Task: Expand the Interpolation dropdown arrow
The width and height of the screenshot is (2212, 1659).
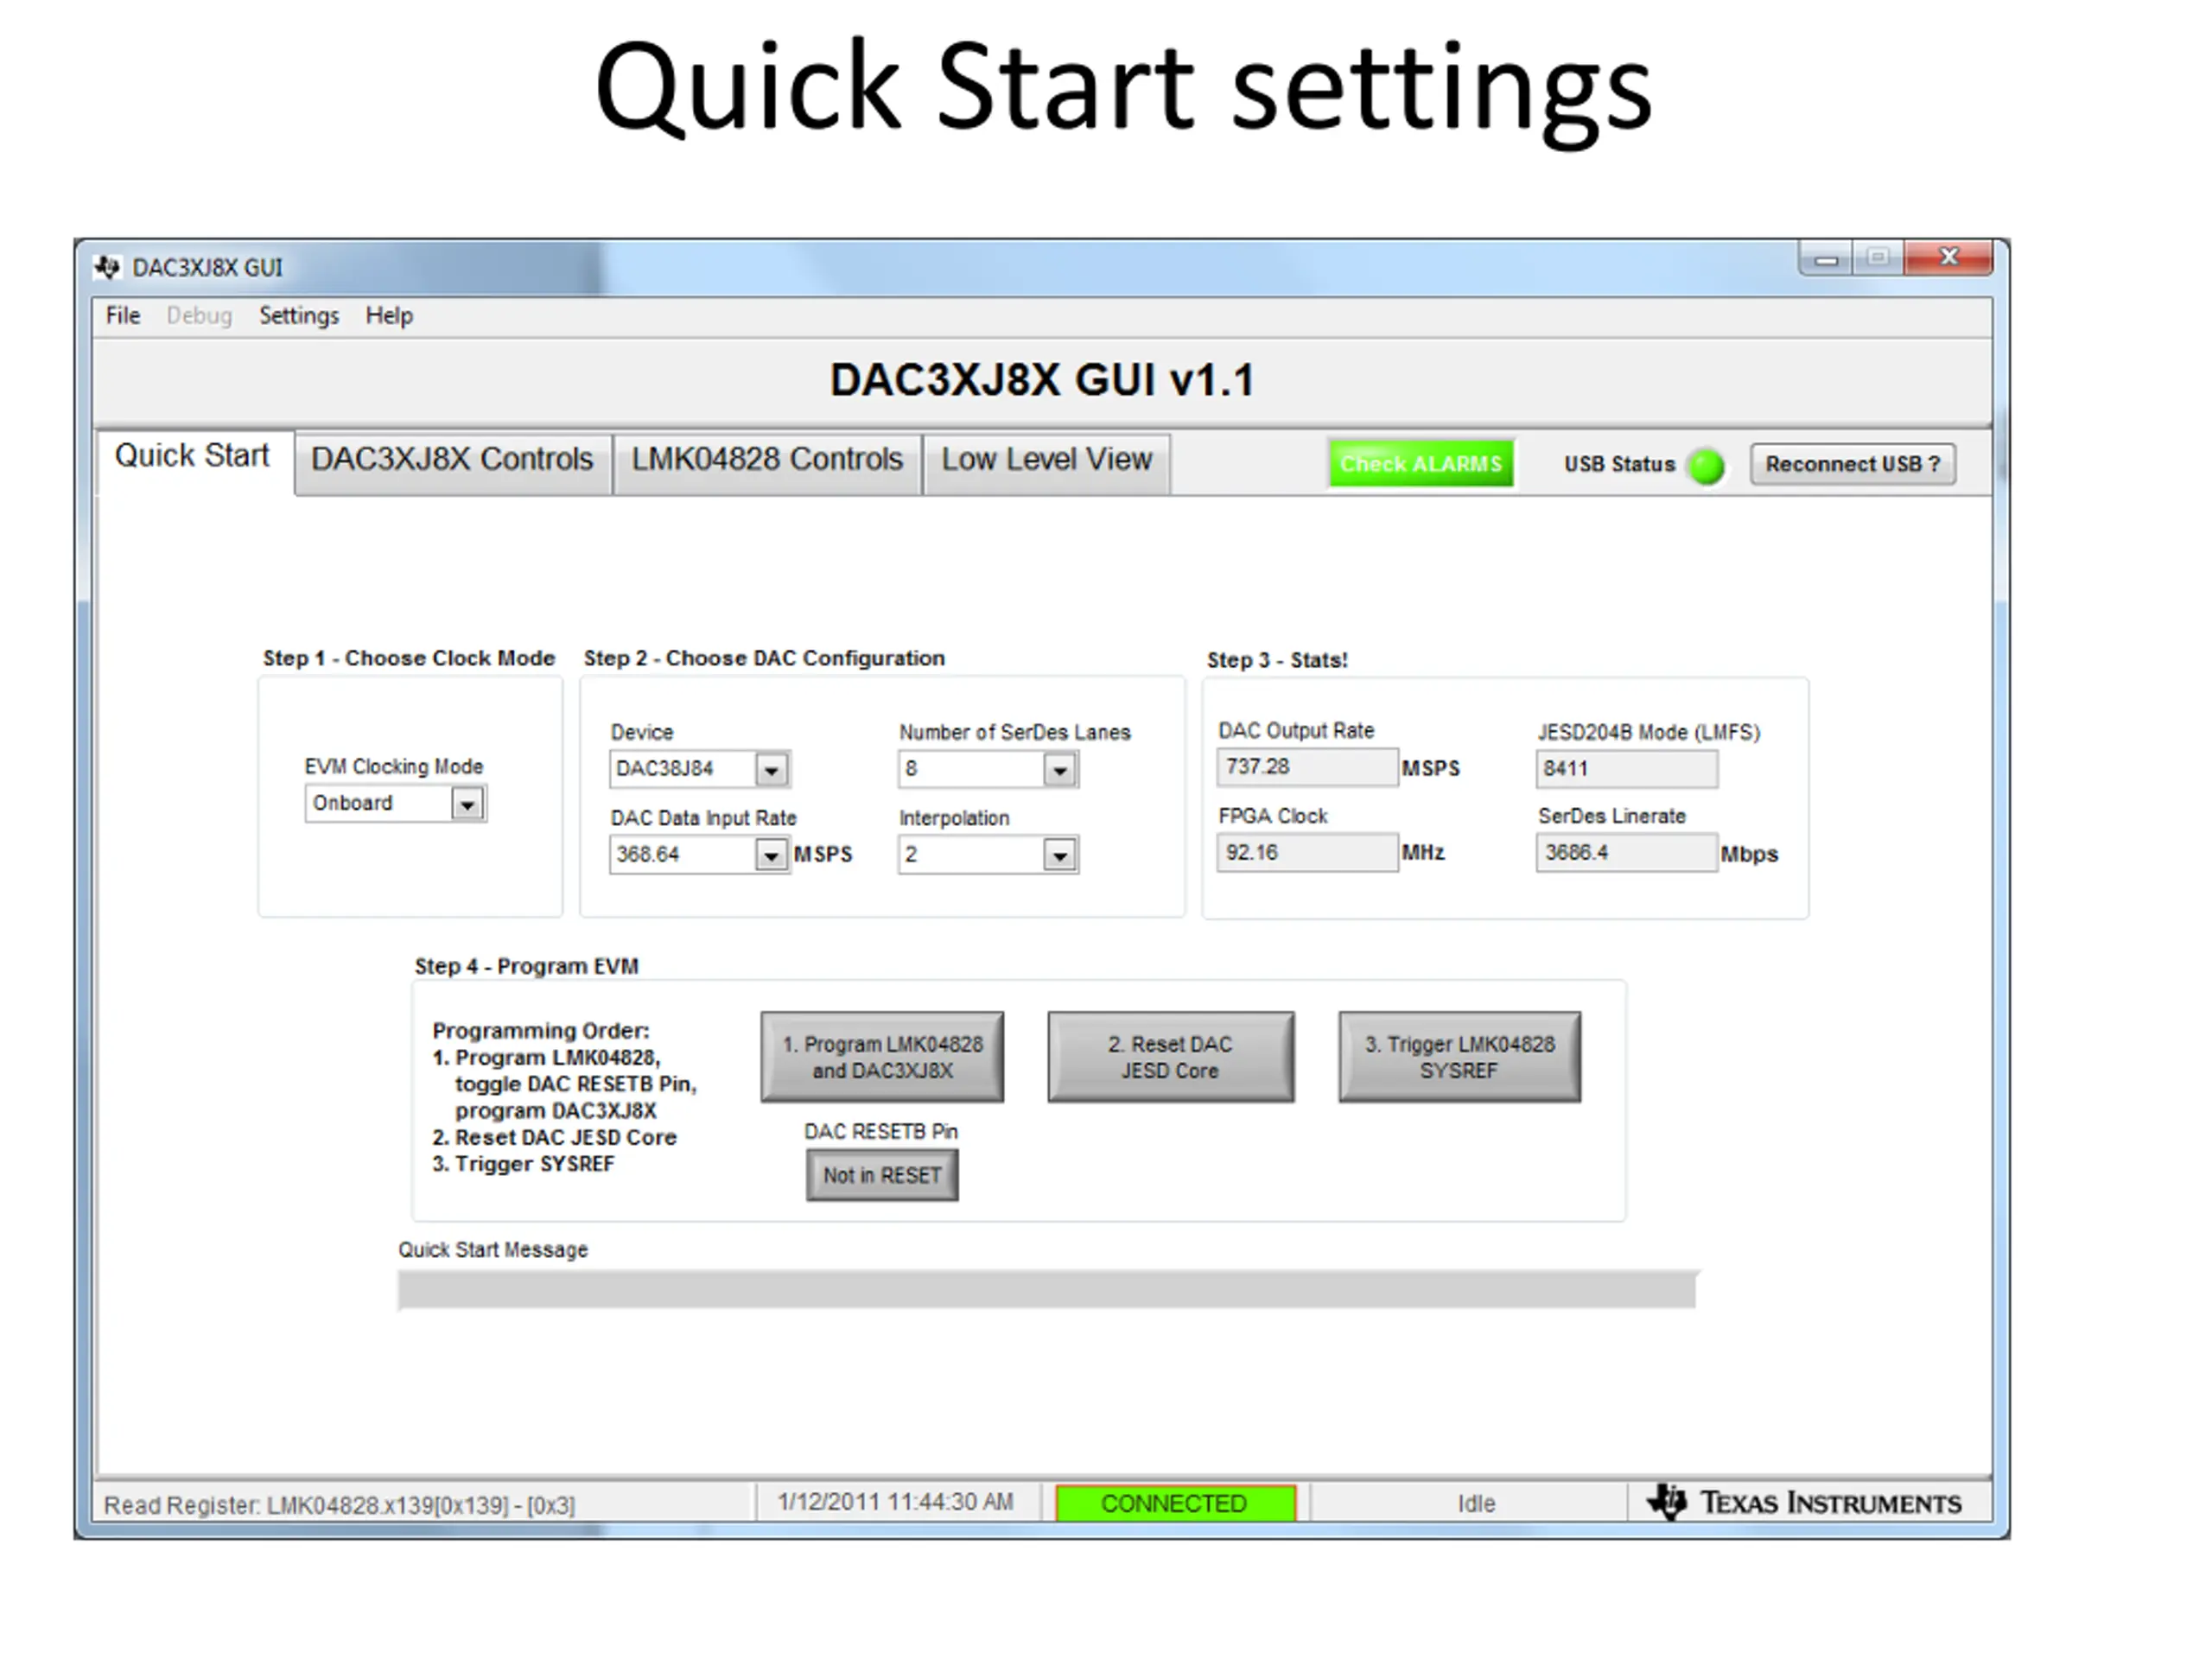Action: (x=1060, y=855)
